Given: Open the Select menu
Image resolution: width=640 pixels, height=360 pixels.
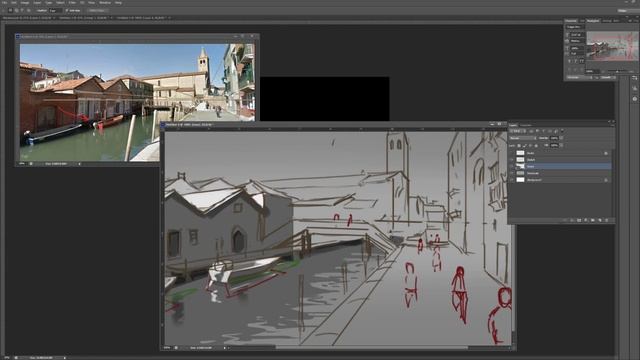Looking at the screenshot, I should (x=60, y=3).
